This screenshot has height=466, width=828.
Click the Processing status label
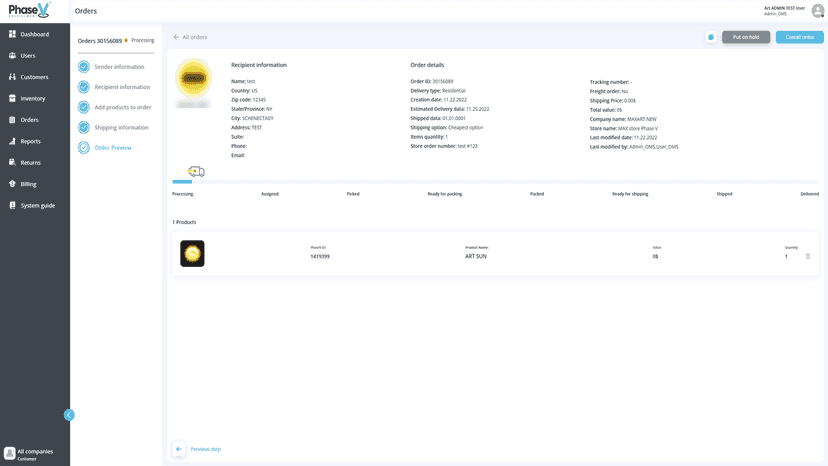[183, 194]
